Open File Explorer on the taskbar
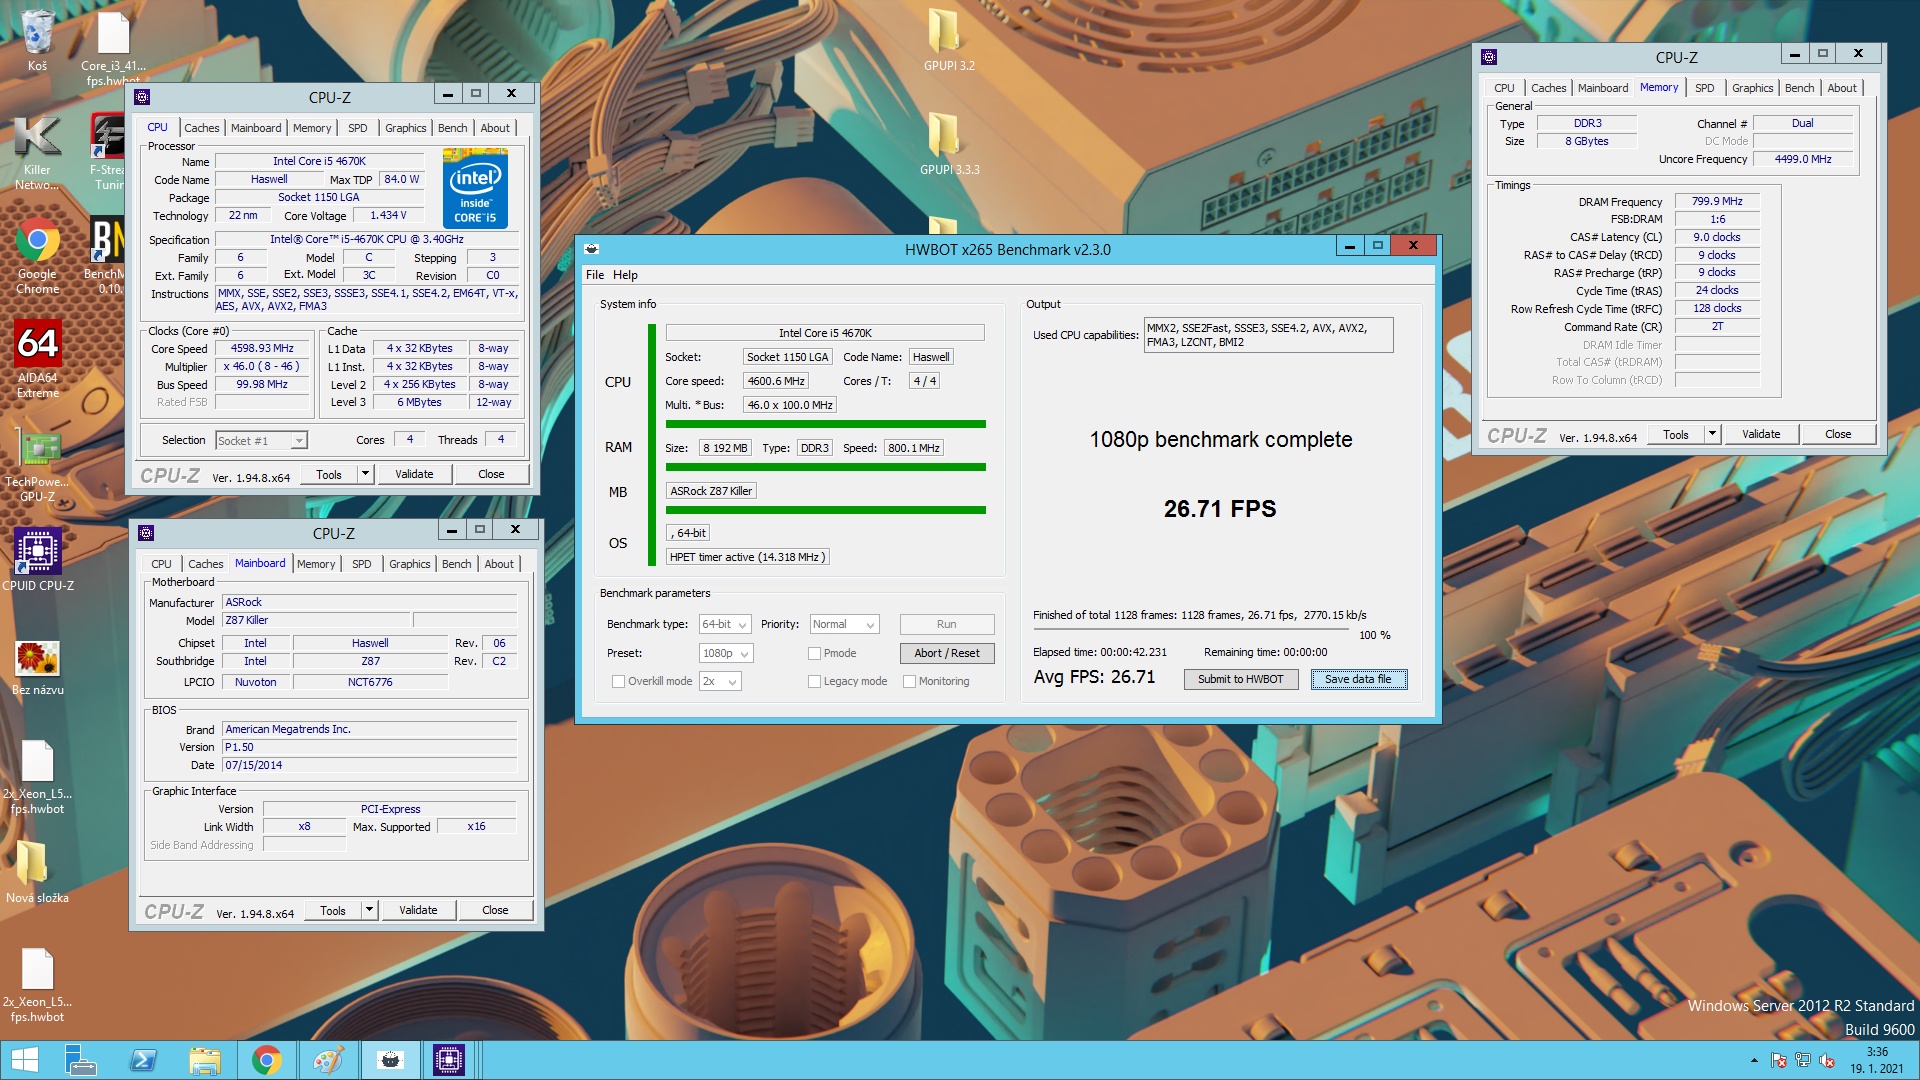1920x1080 pixels. (x=205, y=1060)
